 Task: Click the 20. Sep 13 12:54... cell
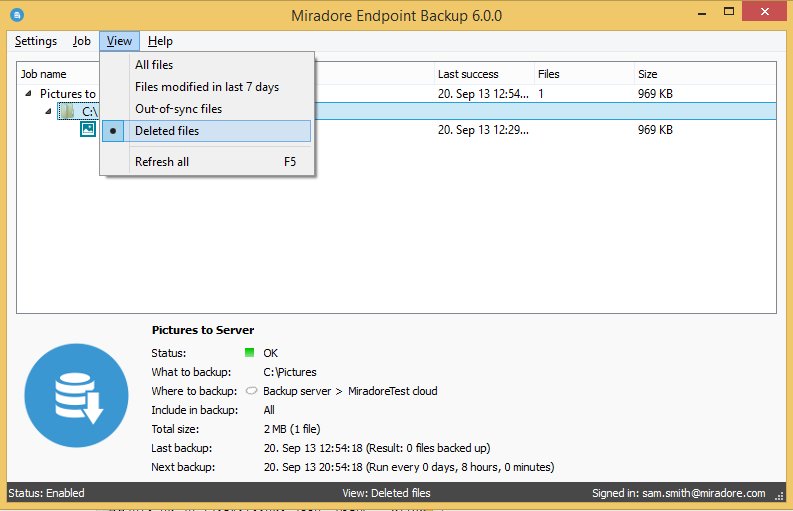point(483,94)
